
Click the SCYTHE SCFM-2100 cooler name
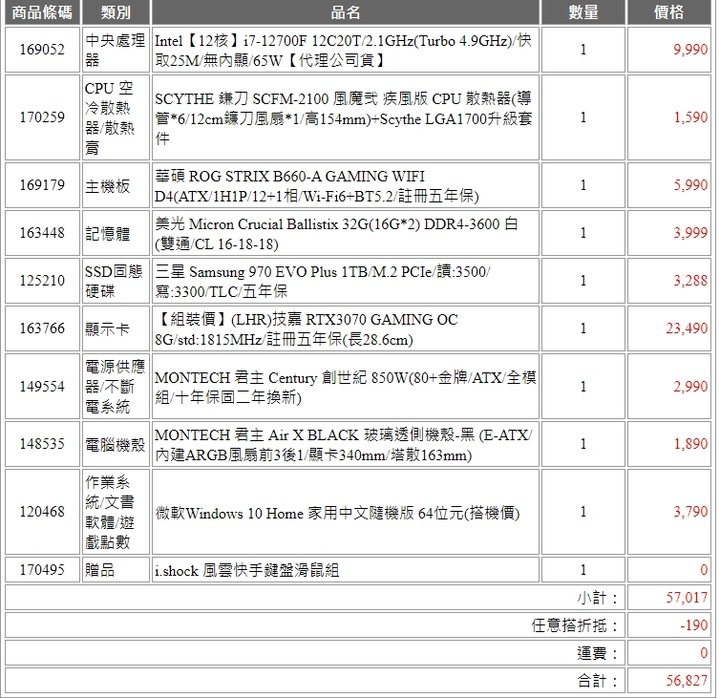point(343,118)
